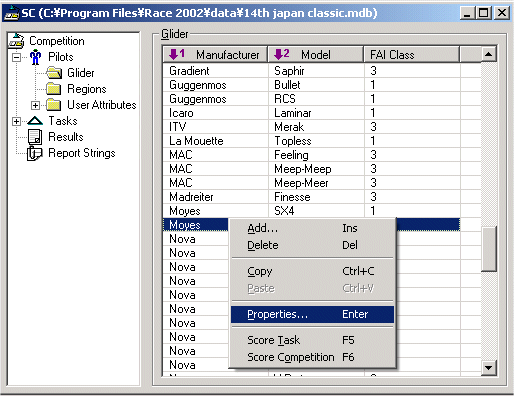Select Score Task in context menu
The width and height of the screenshot is (514, 396).
(x=312, y=340)
